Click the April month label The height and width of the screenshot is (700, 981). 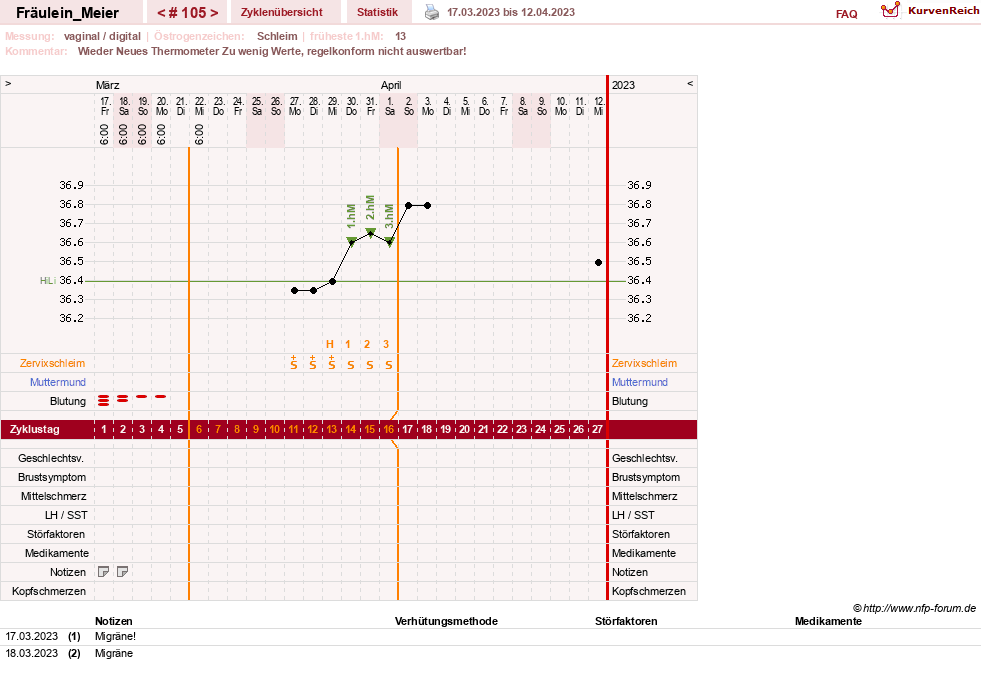pos(391,85)
